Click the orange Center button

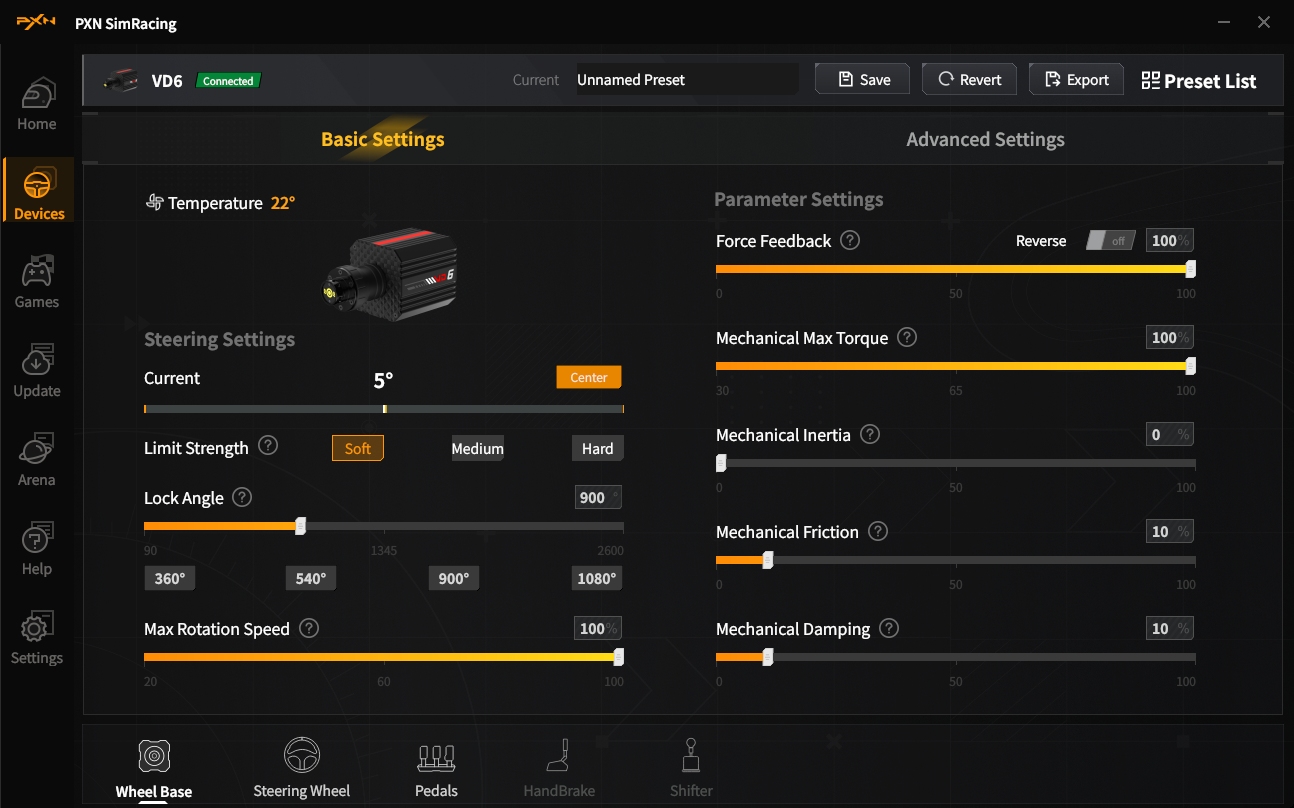(x=589, y=378)
